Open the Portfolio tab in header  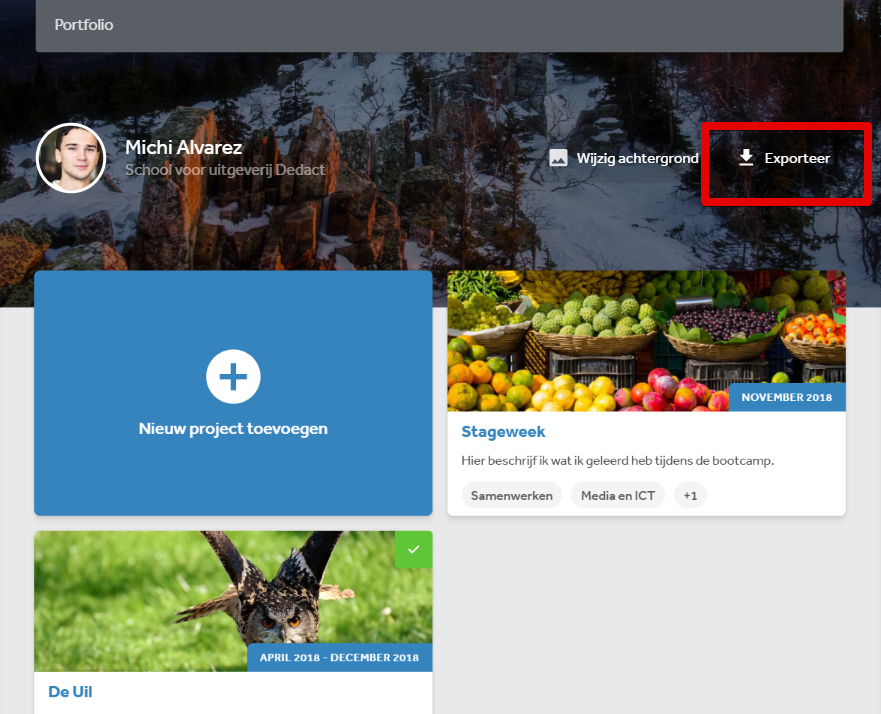tap(84, 25)
